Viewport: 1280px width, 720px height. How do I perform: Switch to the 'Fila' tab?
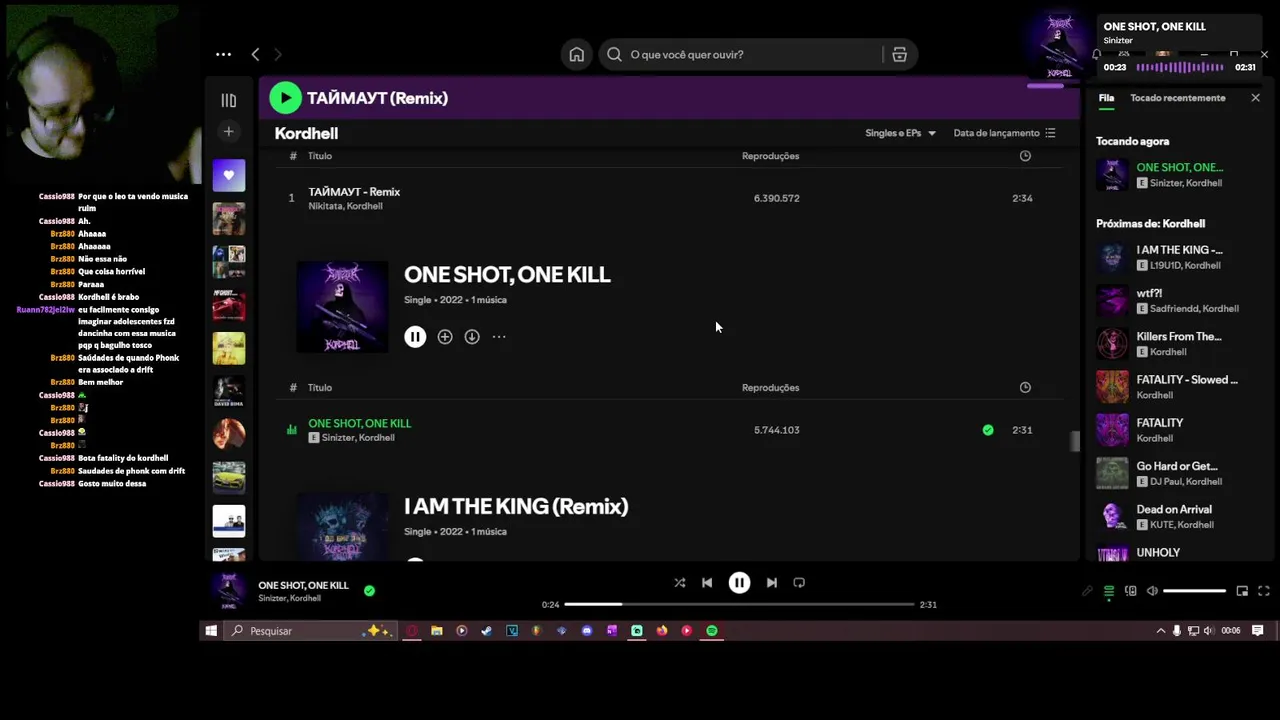(x=1106, y=98)
